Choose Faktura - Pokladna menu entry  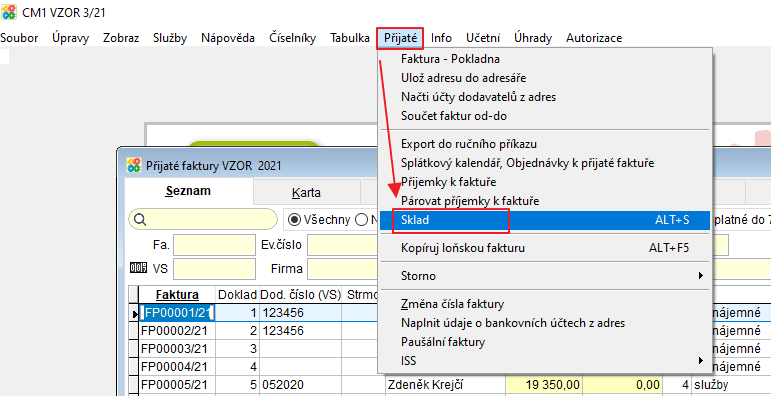click(x=545, y=59)
